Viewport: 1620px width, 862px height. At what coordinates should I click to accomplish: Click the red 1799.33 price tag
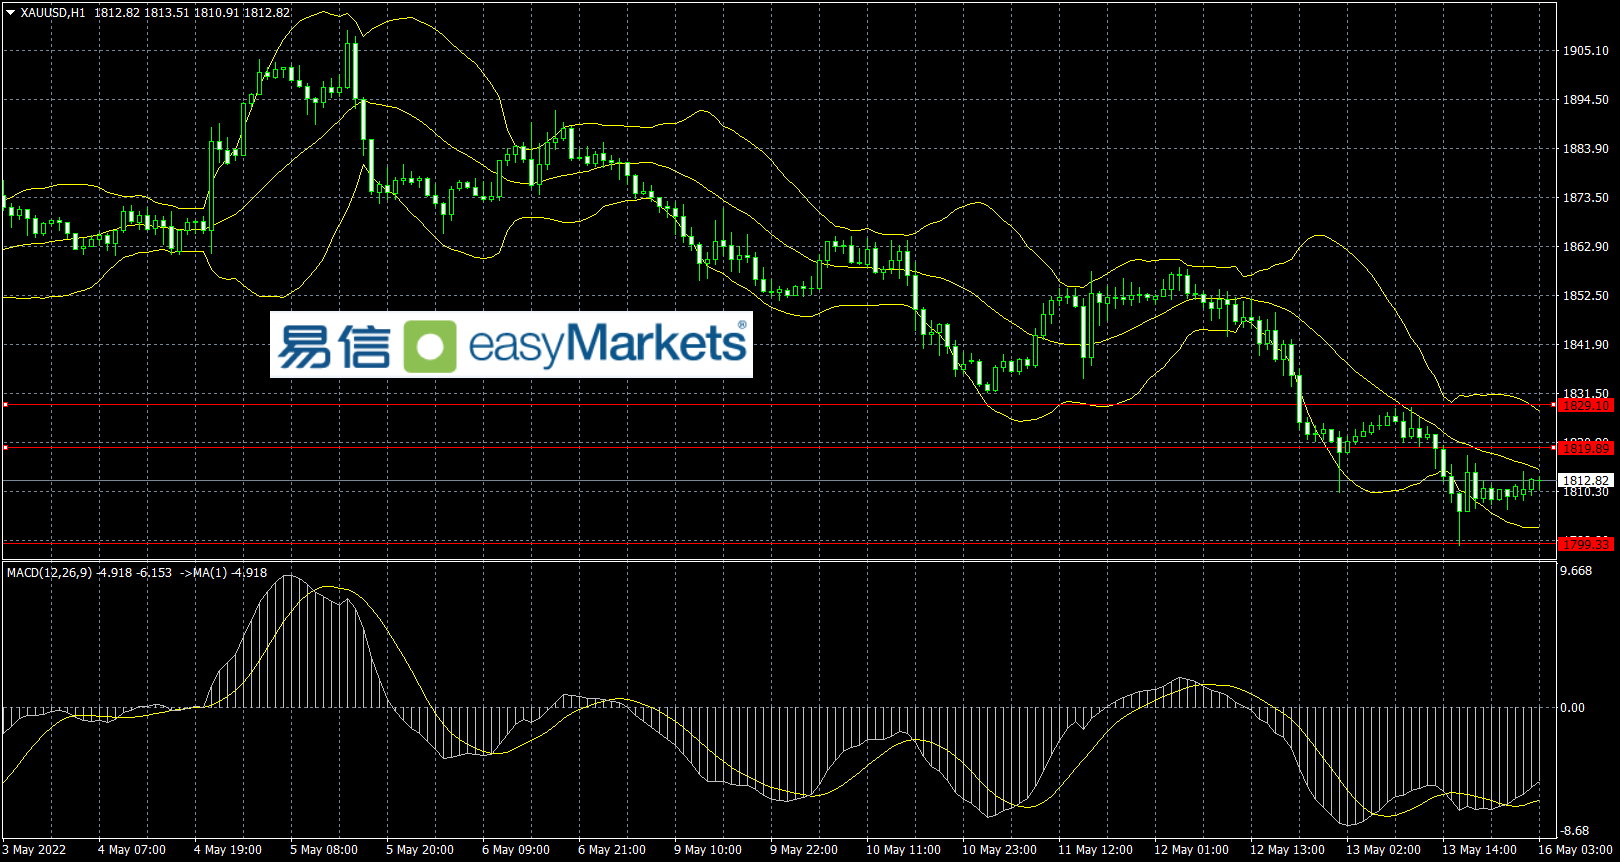(x=1586, y=544)
